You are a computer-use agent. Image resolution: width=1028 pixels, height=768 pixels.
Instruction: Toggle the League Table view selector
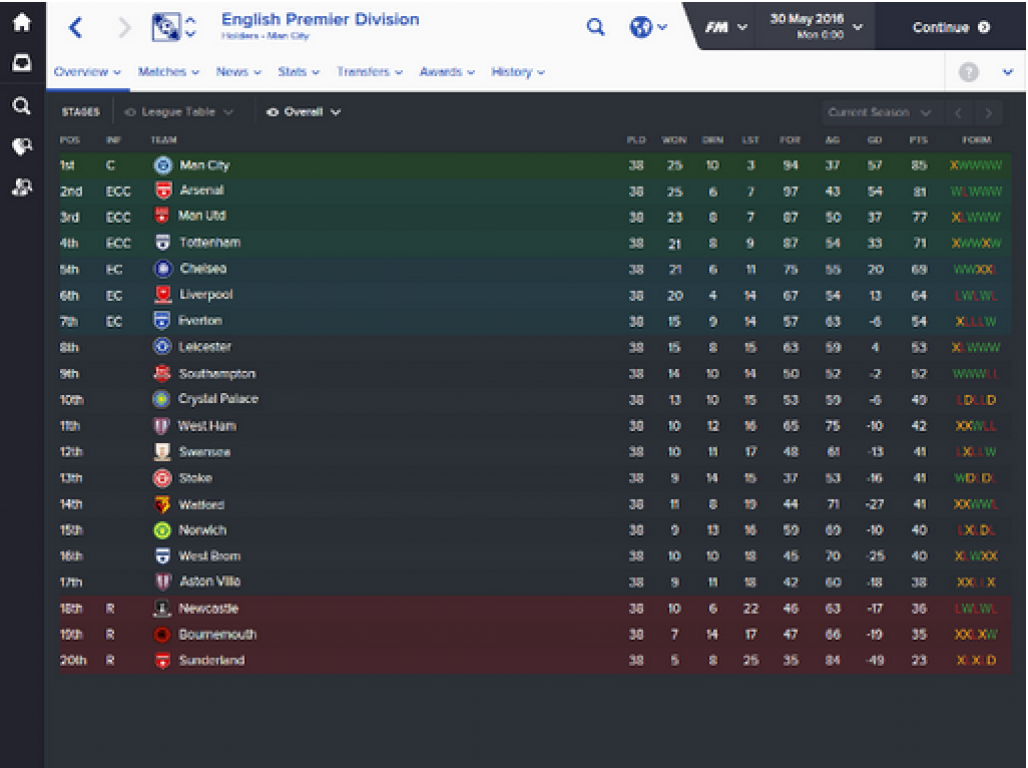pos(178,112)
